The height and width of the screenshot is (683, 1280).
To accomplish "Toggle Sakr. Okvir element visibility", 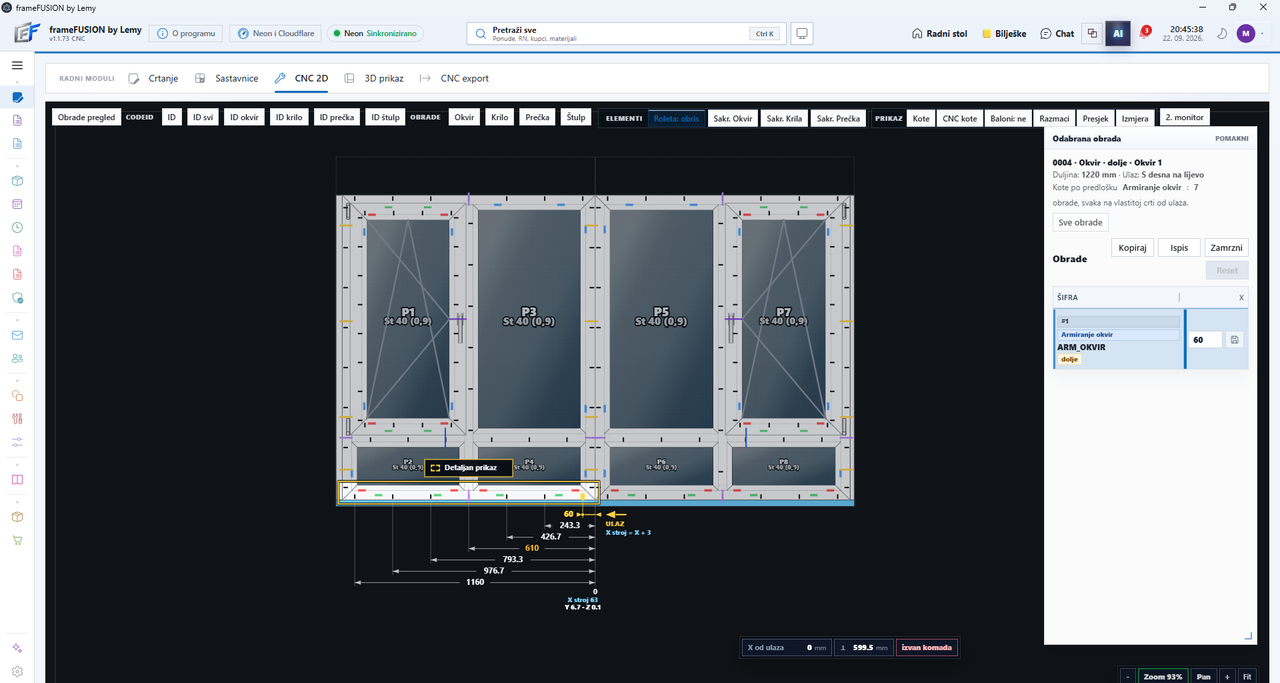I will point(732,118).
